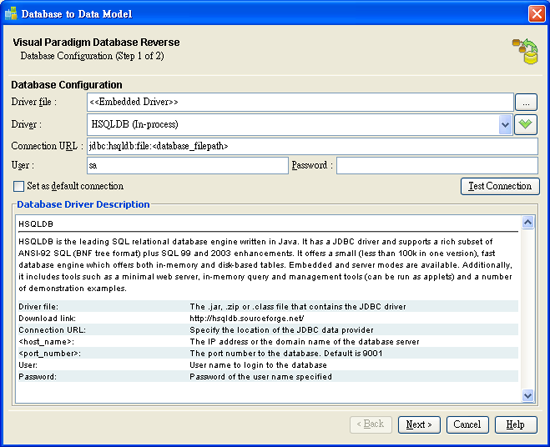Click the HSQLDB description heading
The height and width of the screenshot is (447, 550).
point(36,224)
